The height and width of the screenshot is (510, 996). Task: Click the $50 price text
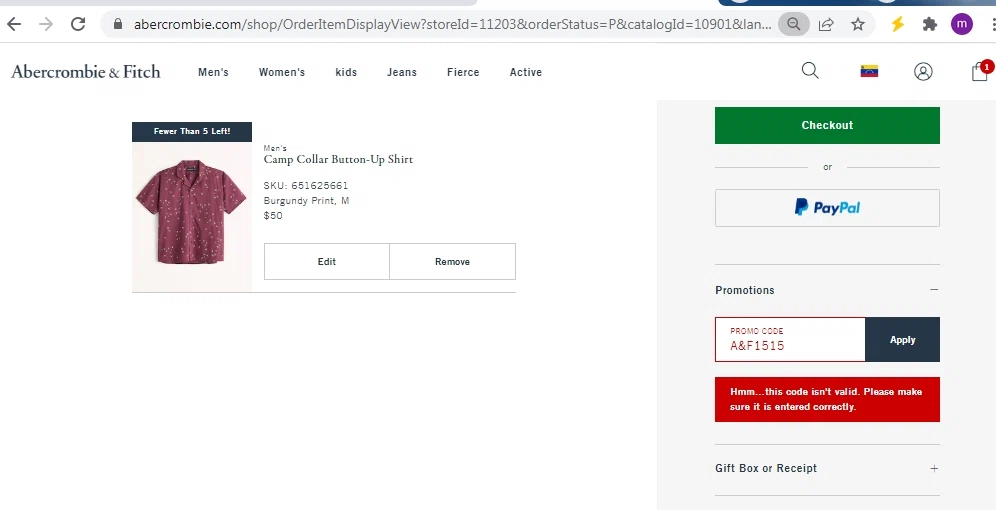coord(273,216)
